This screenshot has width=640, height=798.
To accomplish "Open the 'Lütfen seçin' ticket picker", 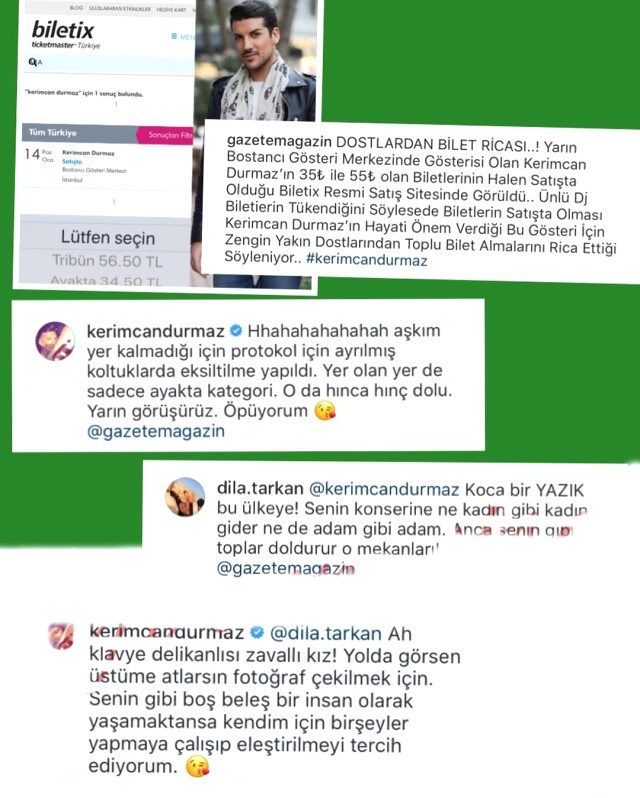I will pos(107,238).
